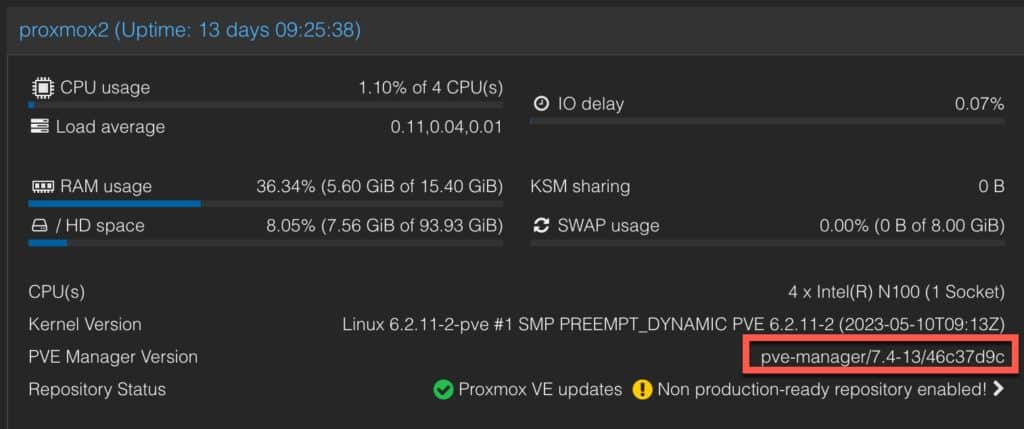This screenshot has width=1024, height=429.
Task: Click the SWAP usage refresh icon
Action: [x=541, y=226]
